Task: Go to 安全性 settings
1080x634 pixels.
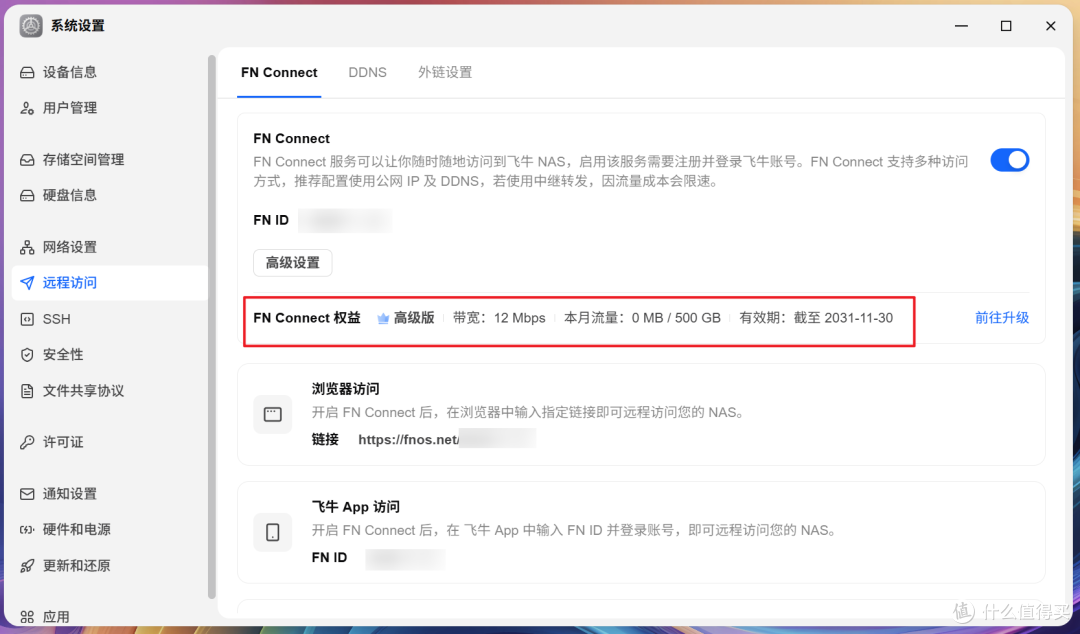Action: tap(110, 355)
